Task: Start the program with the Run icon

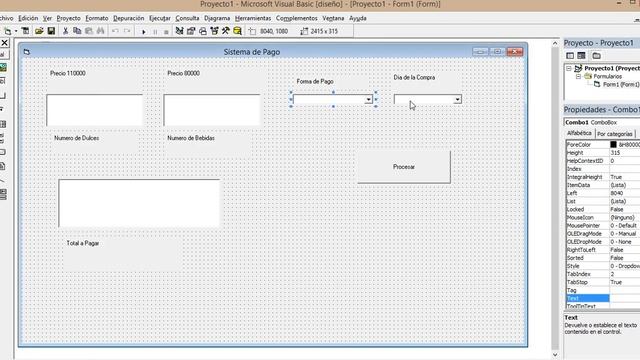Action: tap(144, 31)
